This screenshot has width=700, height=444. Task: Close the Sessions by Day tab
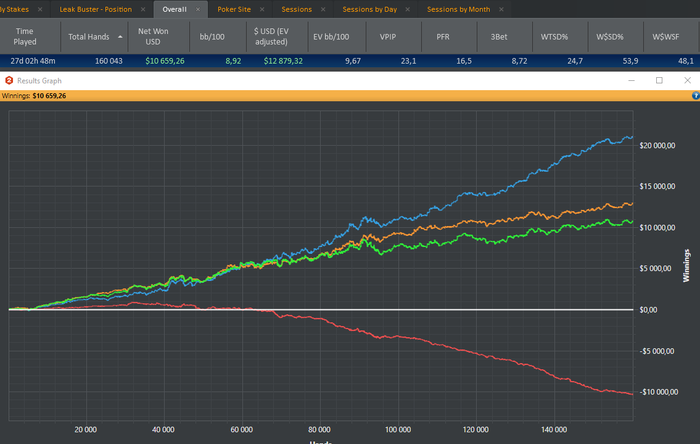408,9
